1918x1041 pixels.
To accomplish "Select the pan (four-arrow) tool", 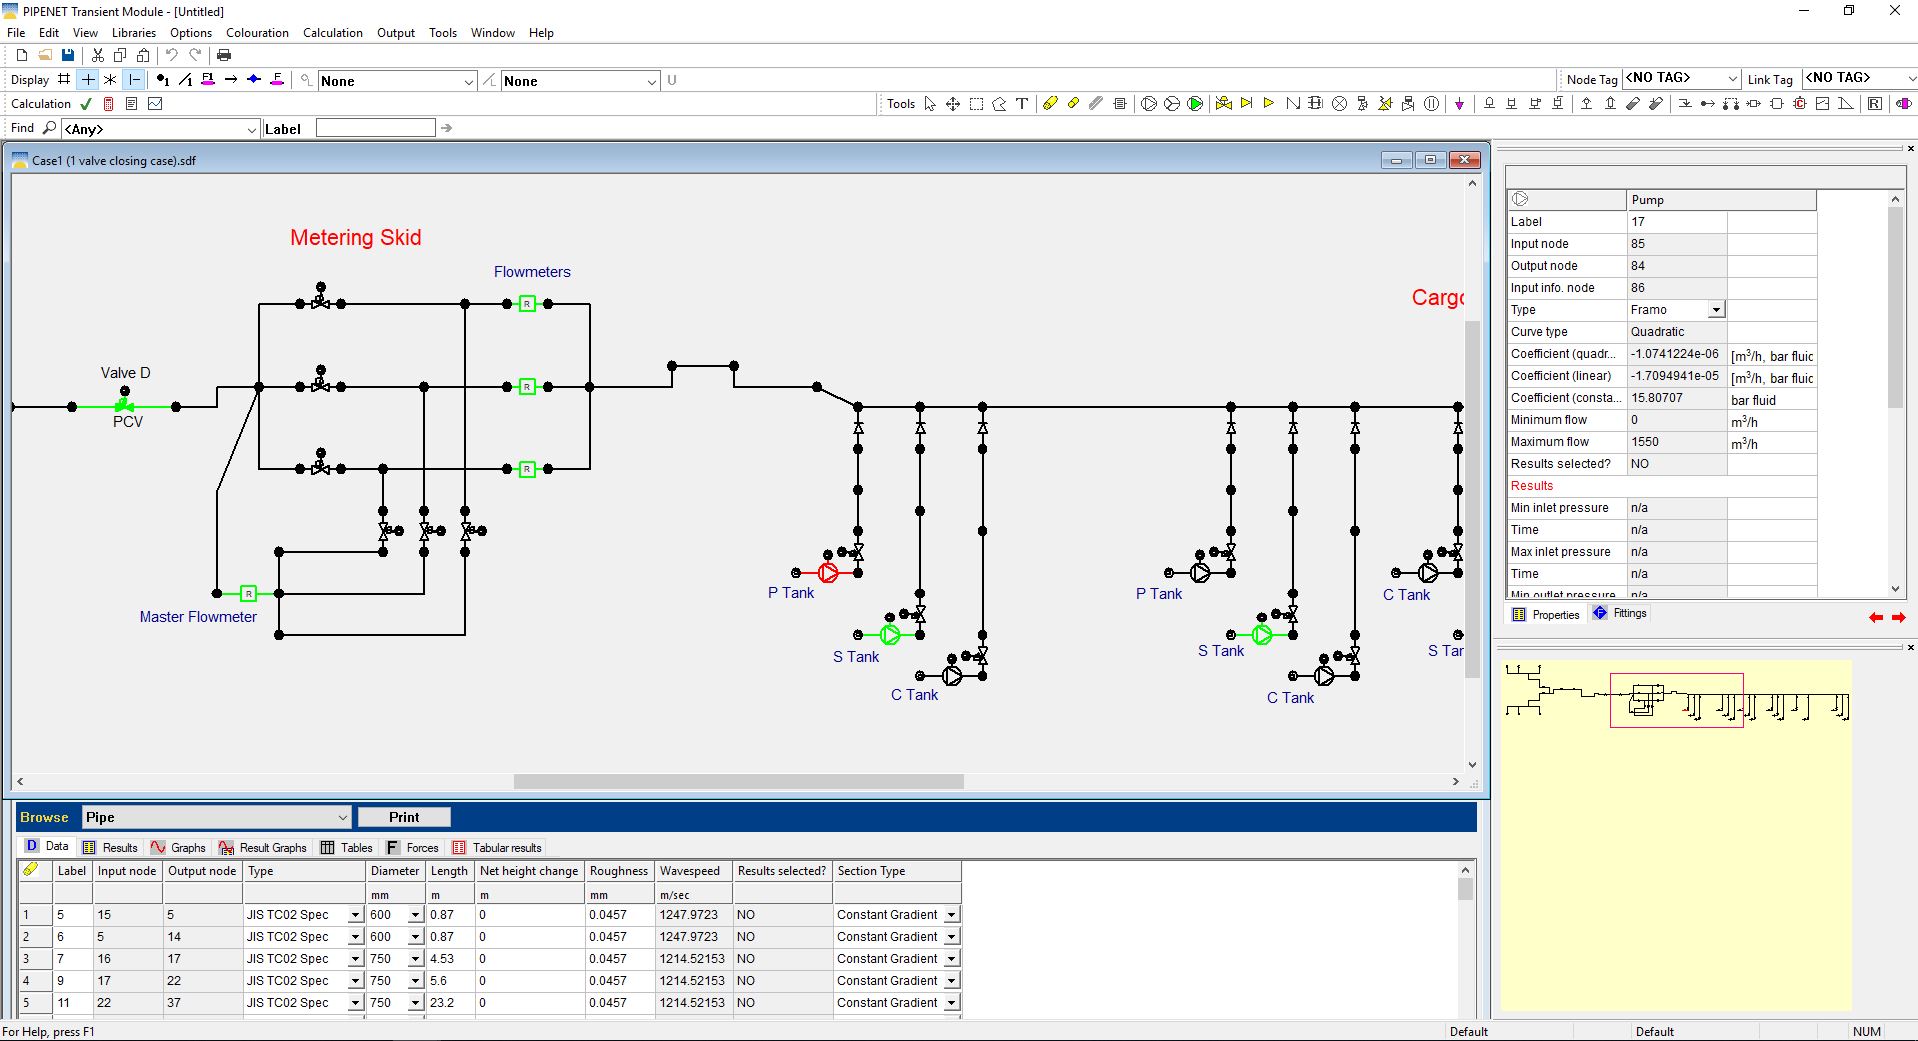I will (953, 103).
